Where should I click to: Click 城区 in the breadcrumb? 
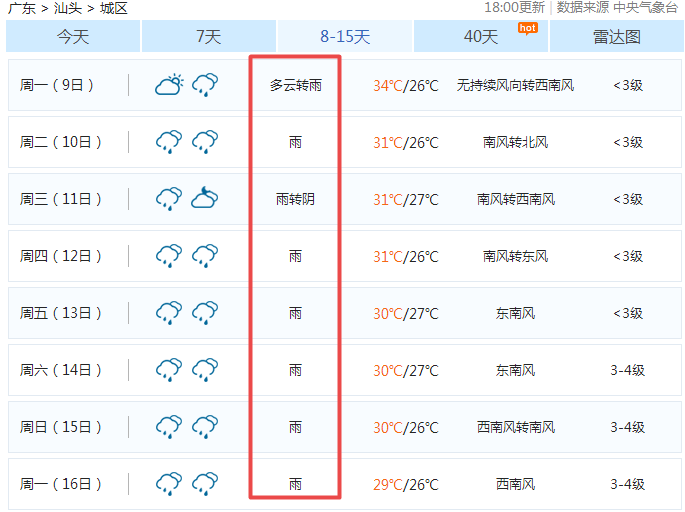(114, 8)
